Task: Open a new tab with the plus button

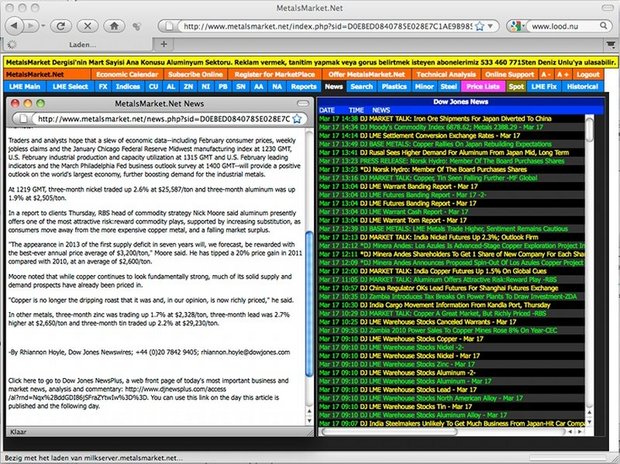Action: click(164, 44)
